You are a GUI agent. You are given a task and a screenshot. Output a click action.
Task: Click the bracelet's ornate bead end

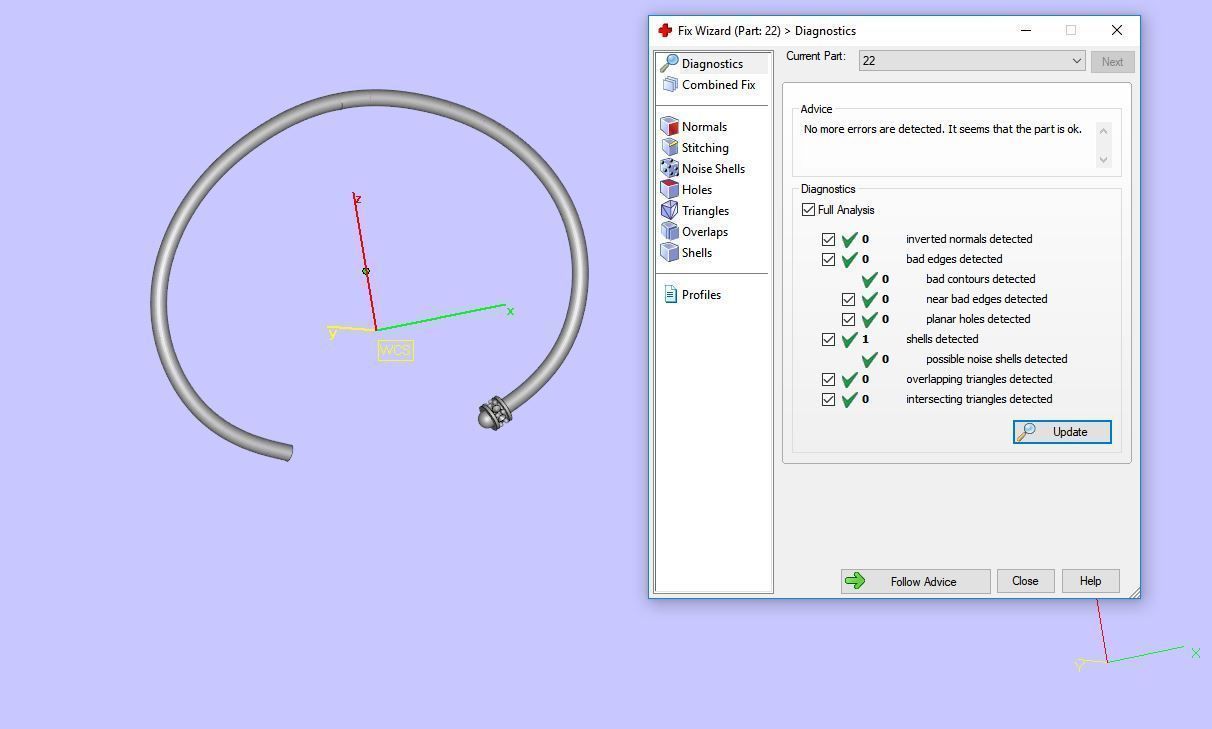493,413
